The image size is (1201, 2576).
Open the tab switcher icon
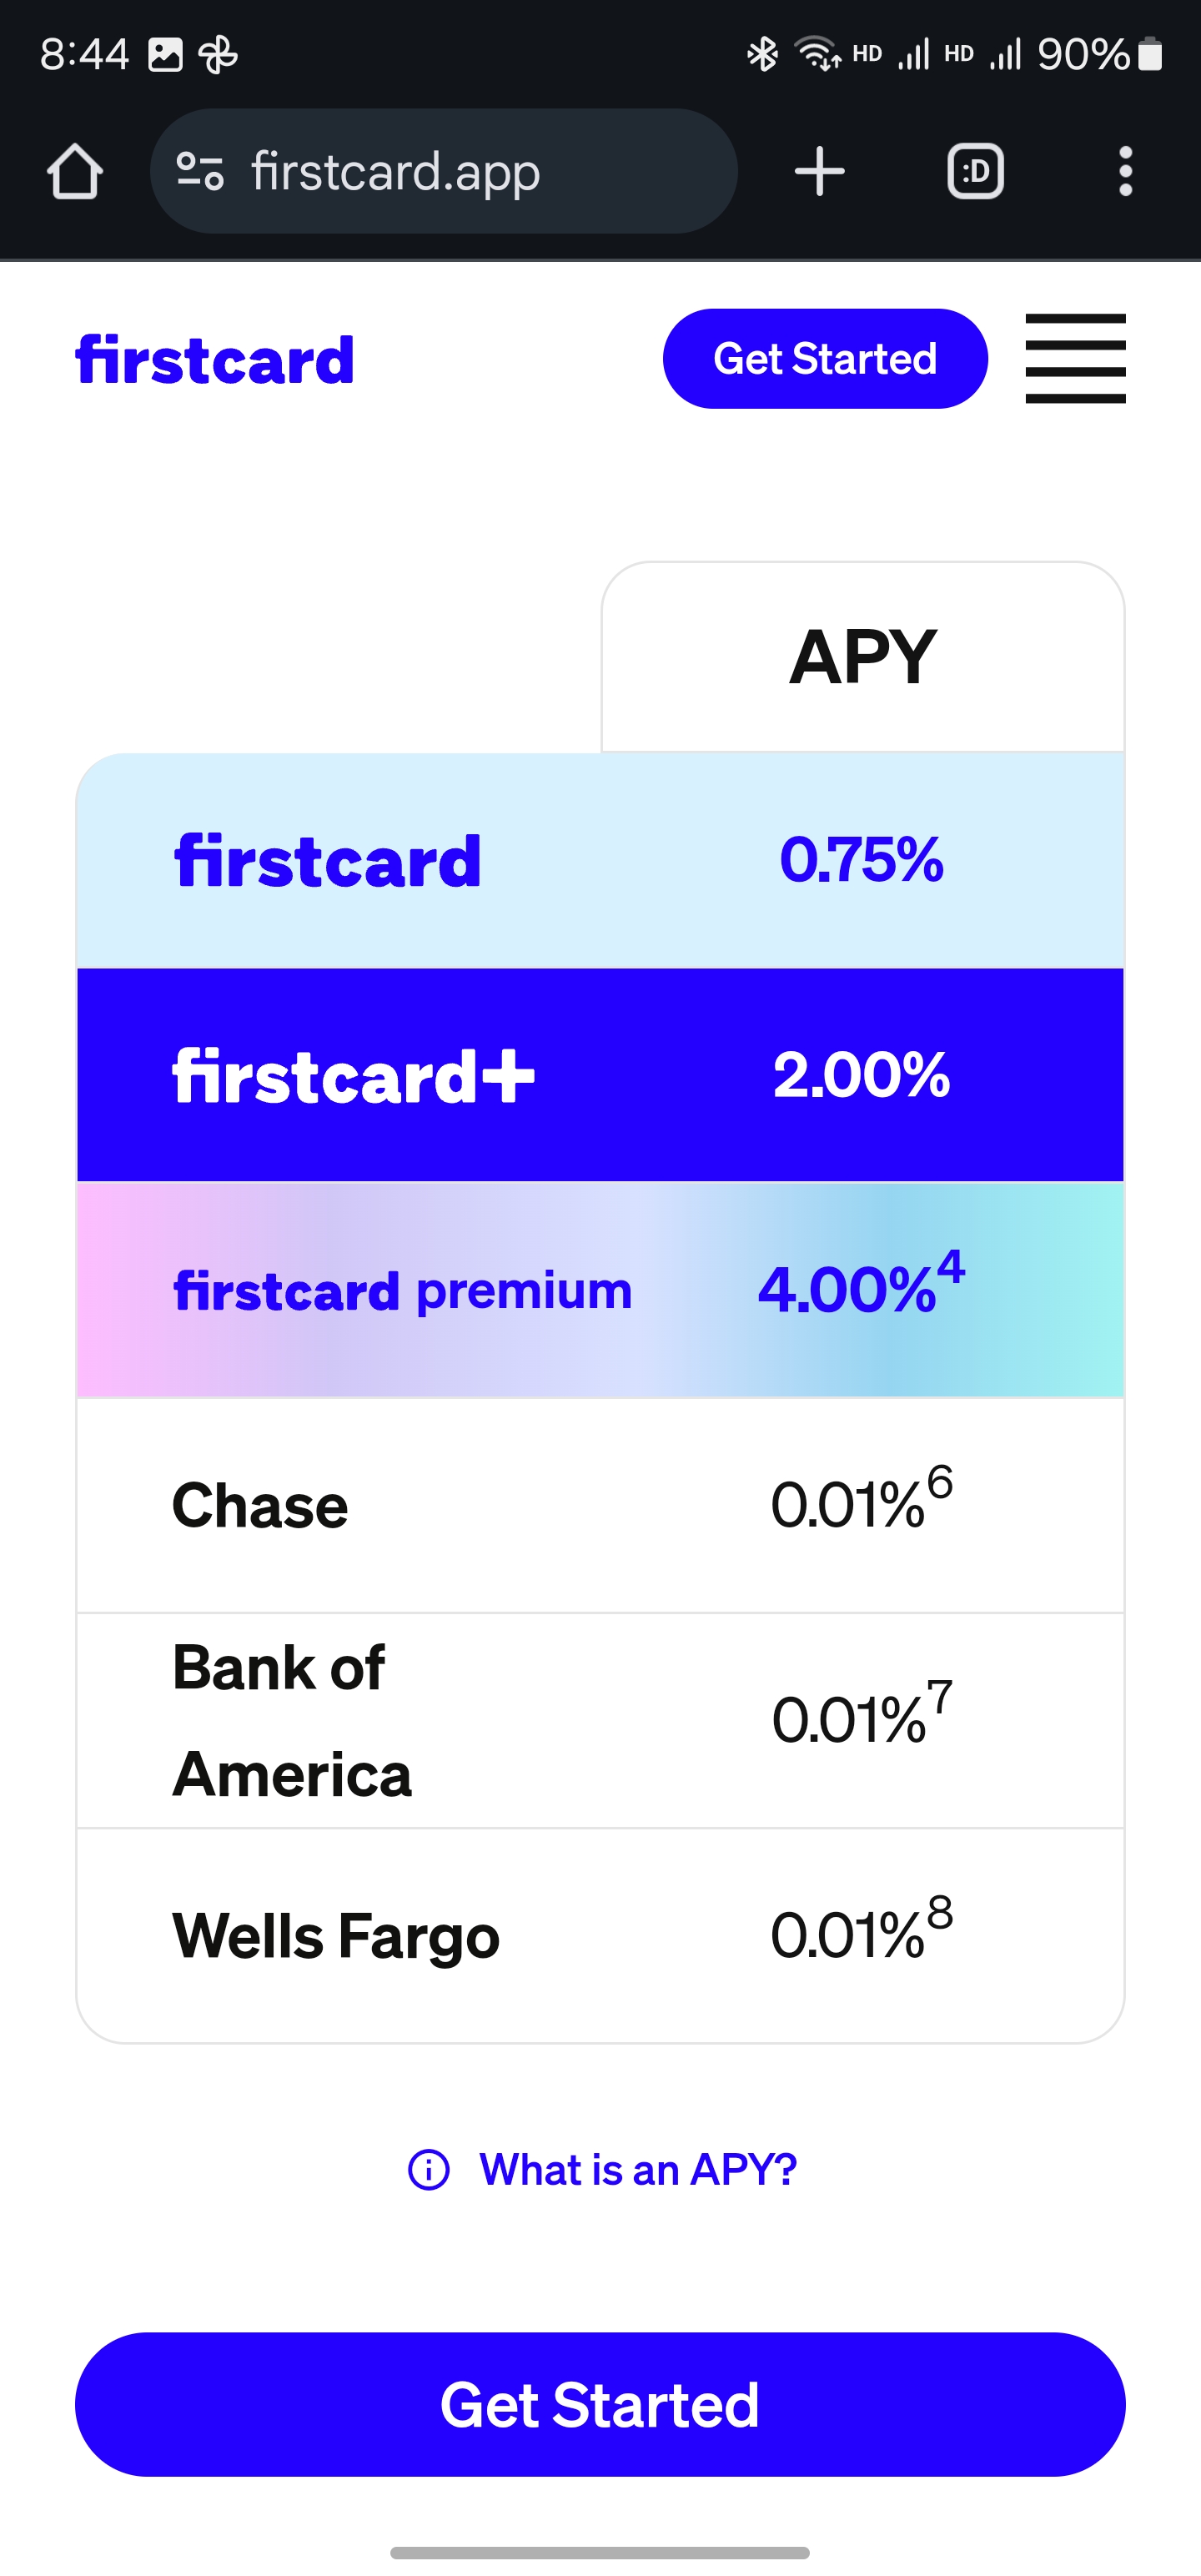click(975, 171)
